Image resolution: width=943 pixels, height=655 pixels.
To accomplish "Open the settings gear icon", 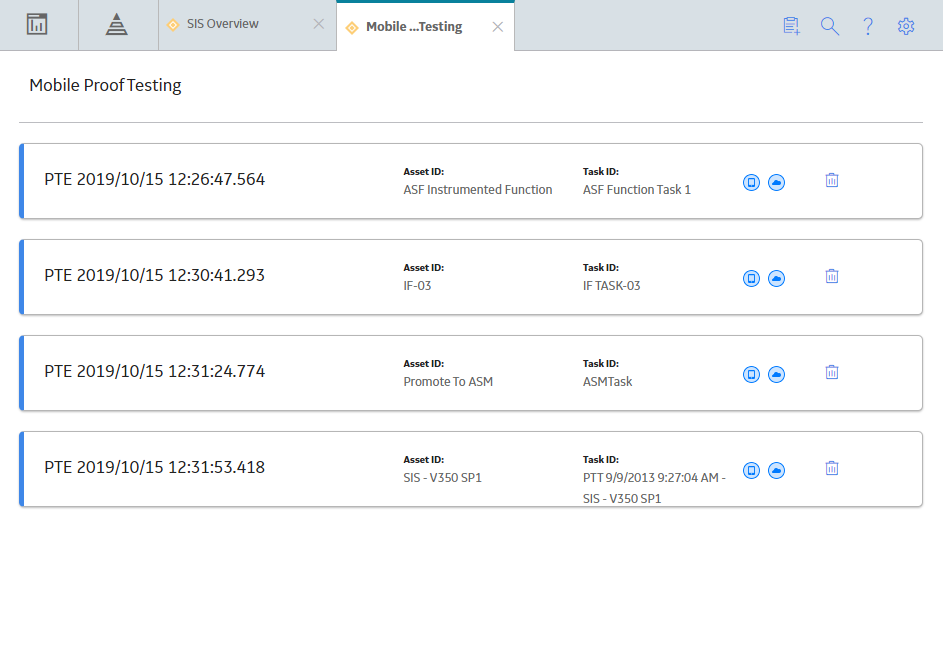I will coord(906,26).
